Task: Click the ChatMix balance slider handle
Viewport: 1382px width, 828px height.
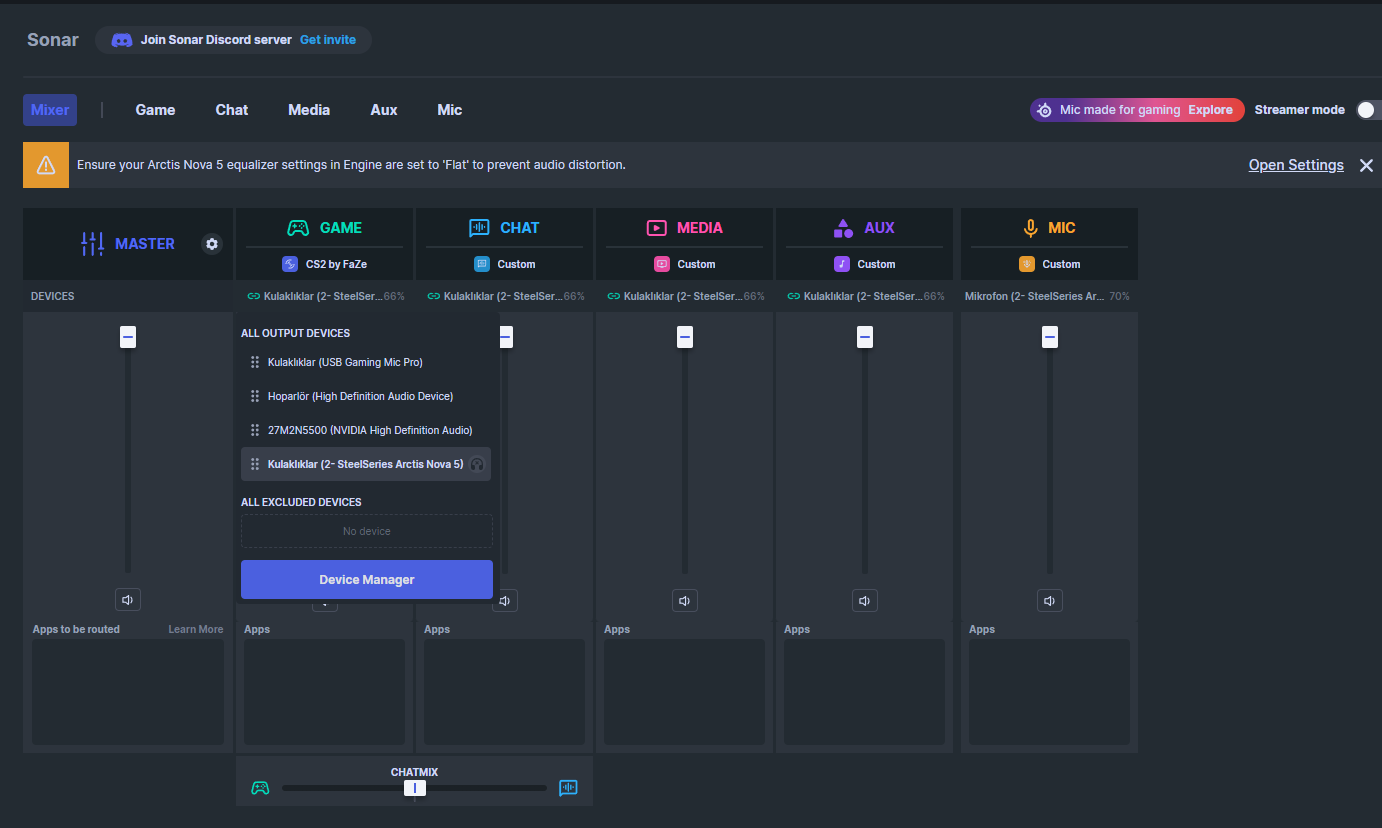Action: (415, 788)
